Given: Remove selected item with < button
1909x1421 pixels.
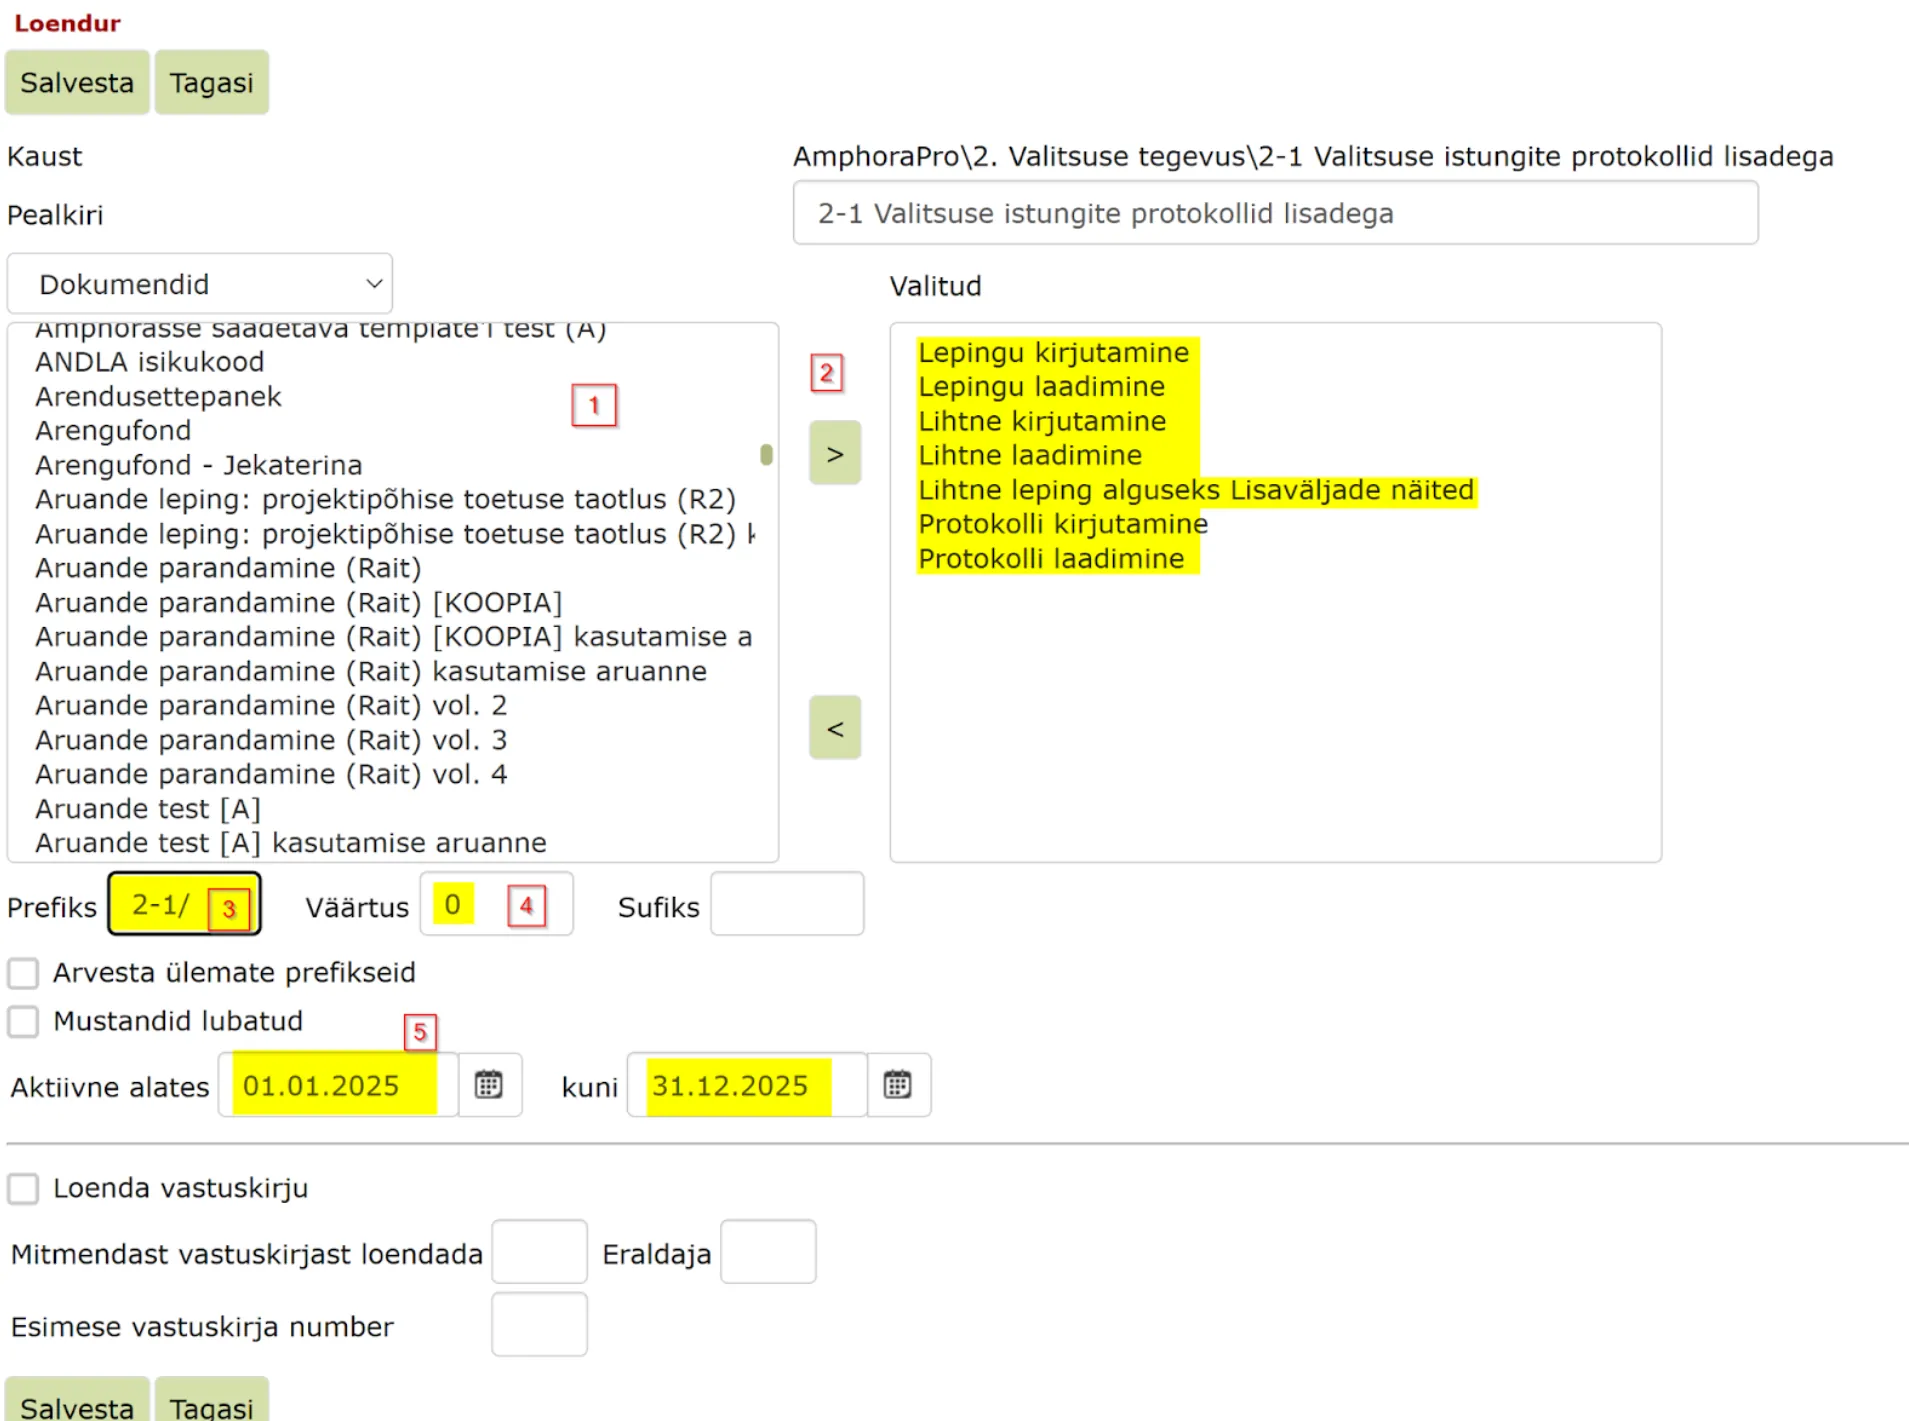Looking at the screenshot, I should point(835,728).
